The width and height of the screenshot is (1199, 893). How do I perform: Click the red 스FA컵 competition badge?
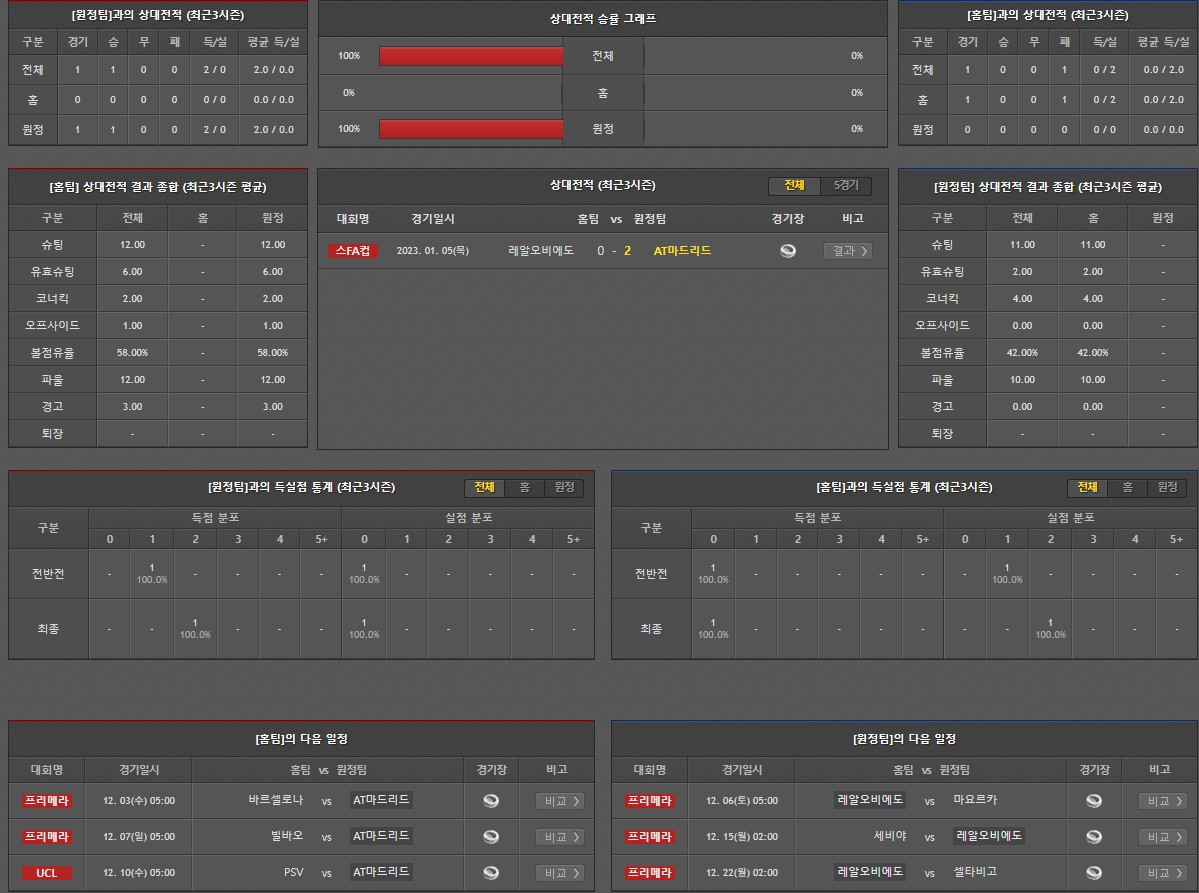click(x=353, y=251)
